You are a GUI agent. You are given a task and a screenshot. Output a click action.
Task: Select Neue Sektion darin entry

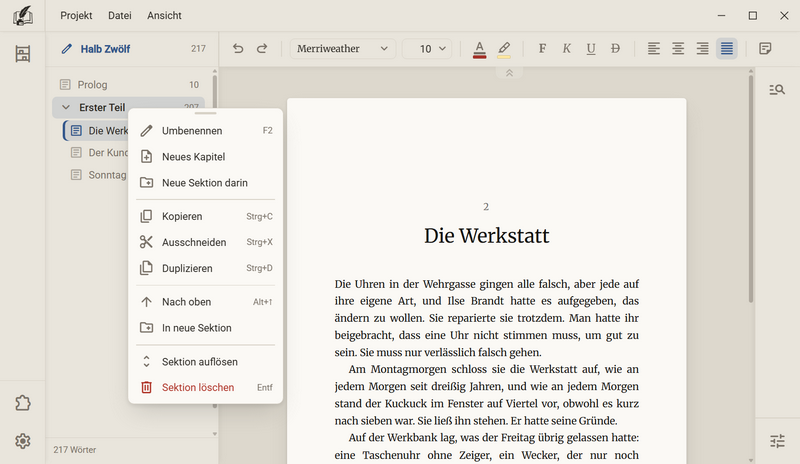coord(206,183)
